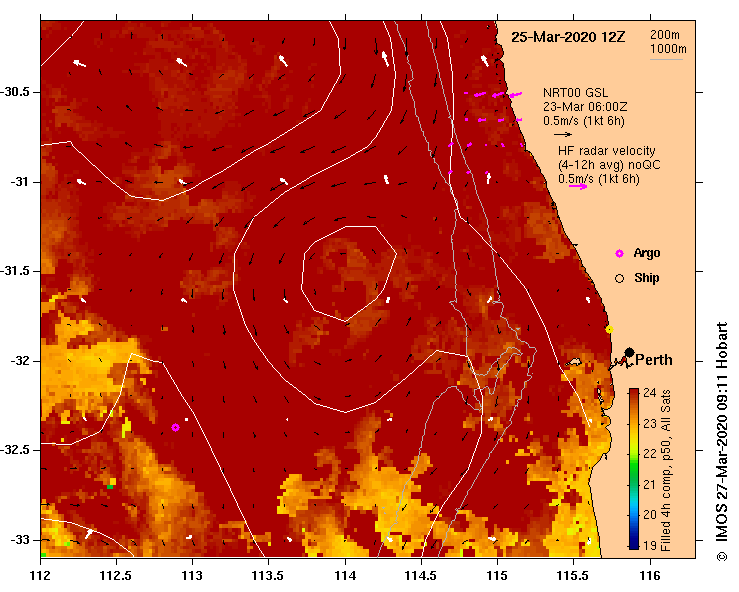Screen dimensions: 739x592
Task: Click the black Perth city dot
Action: click(629, 353)
